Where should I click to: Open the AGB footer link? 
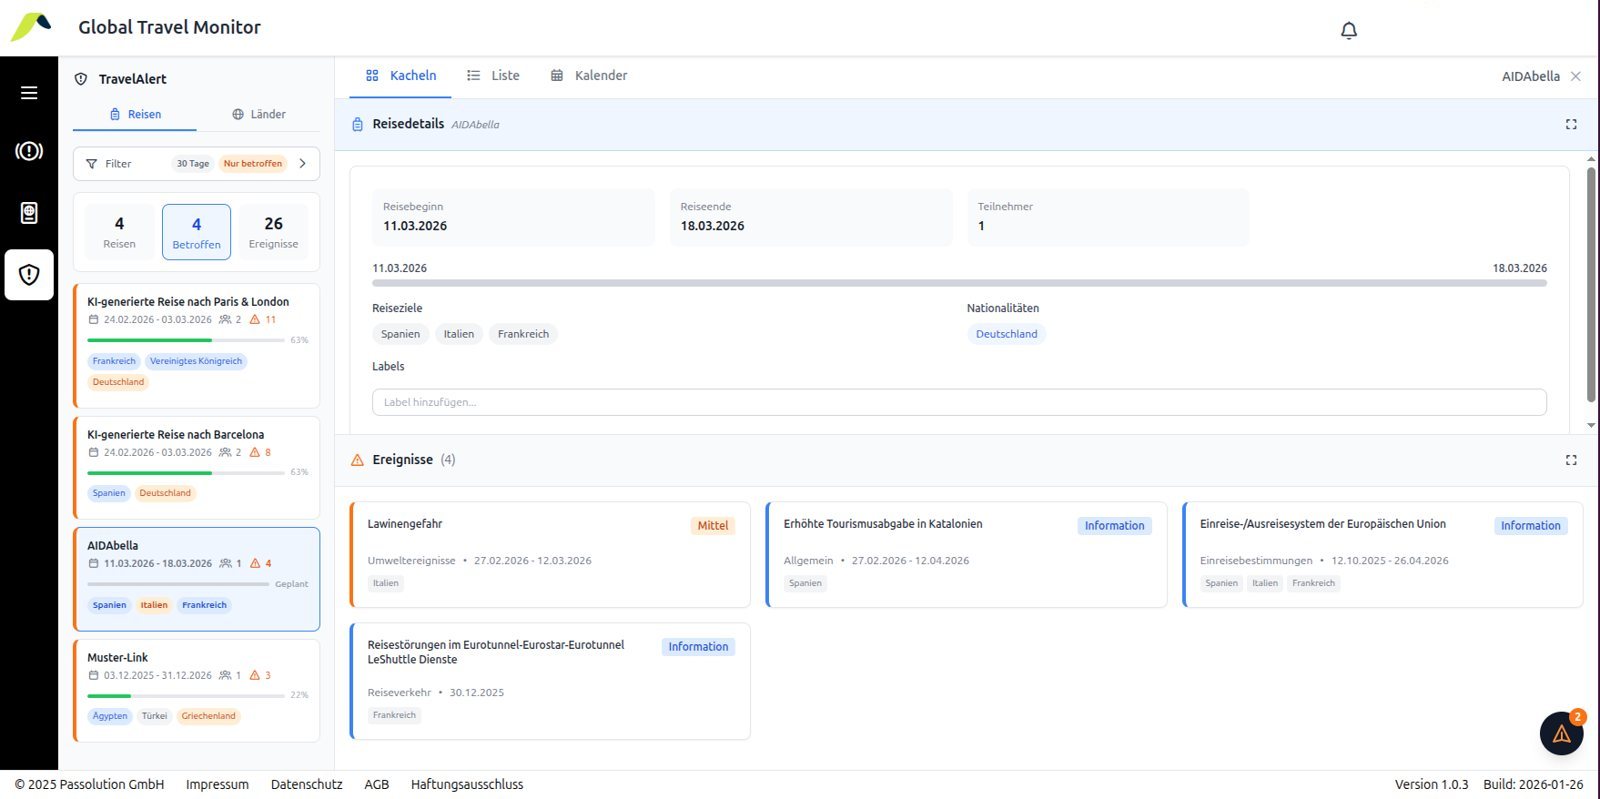point(377,785)
